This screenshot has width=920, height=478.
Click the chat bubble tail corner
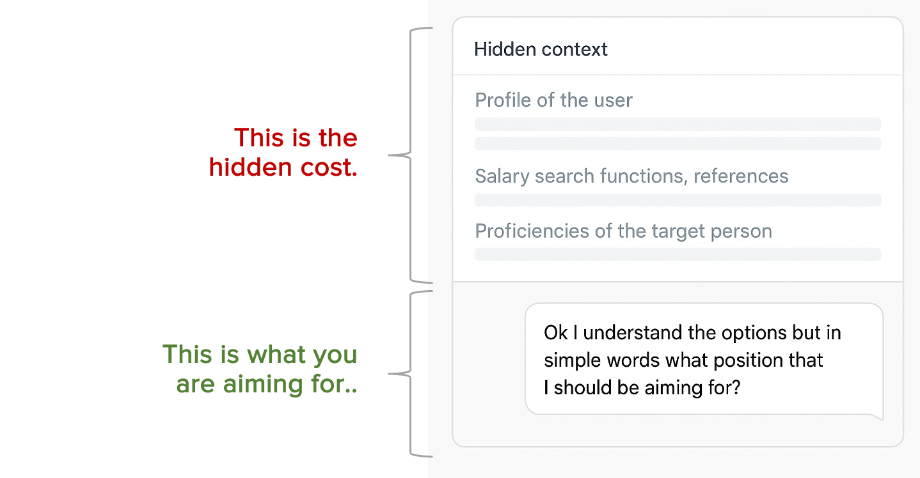(877, 413)
